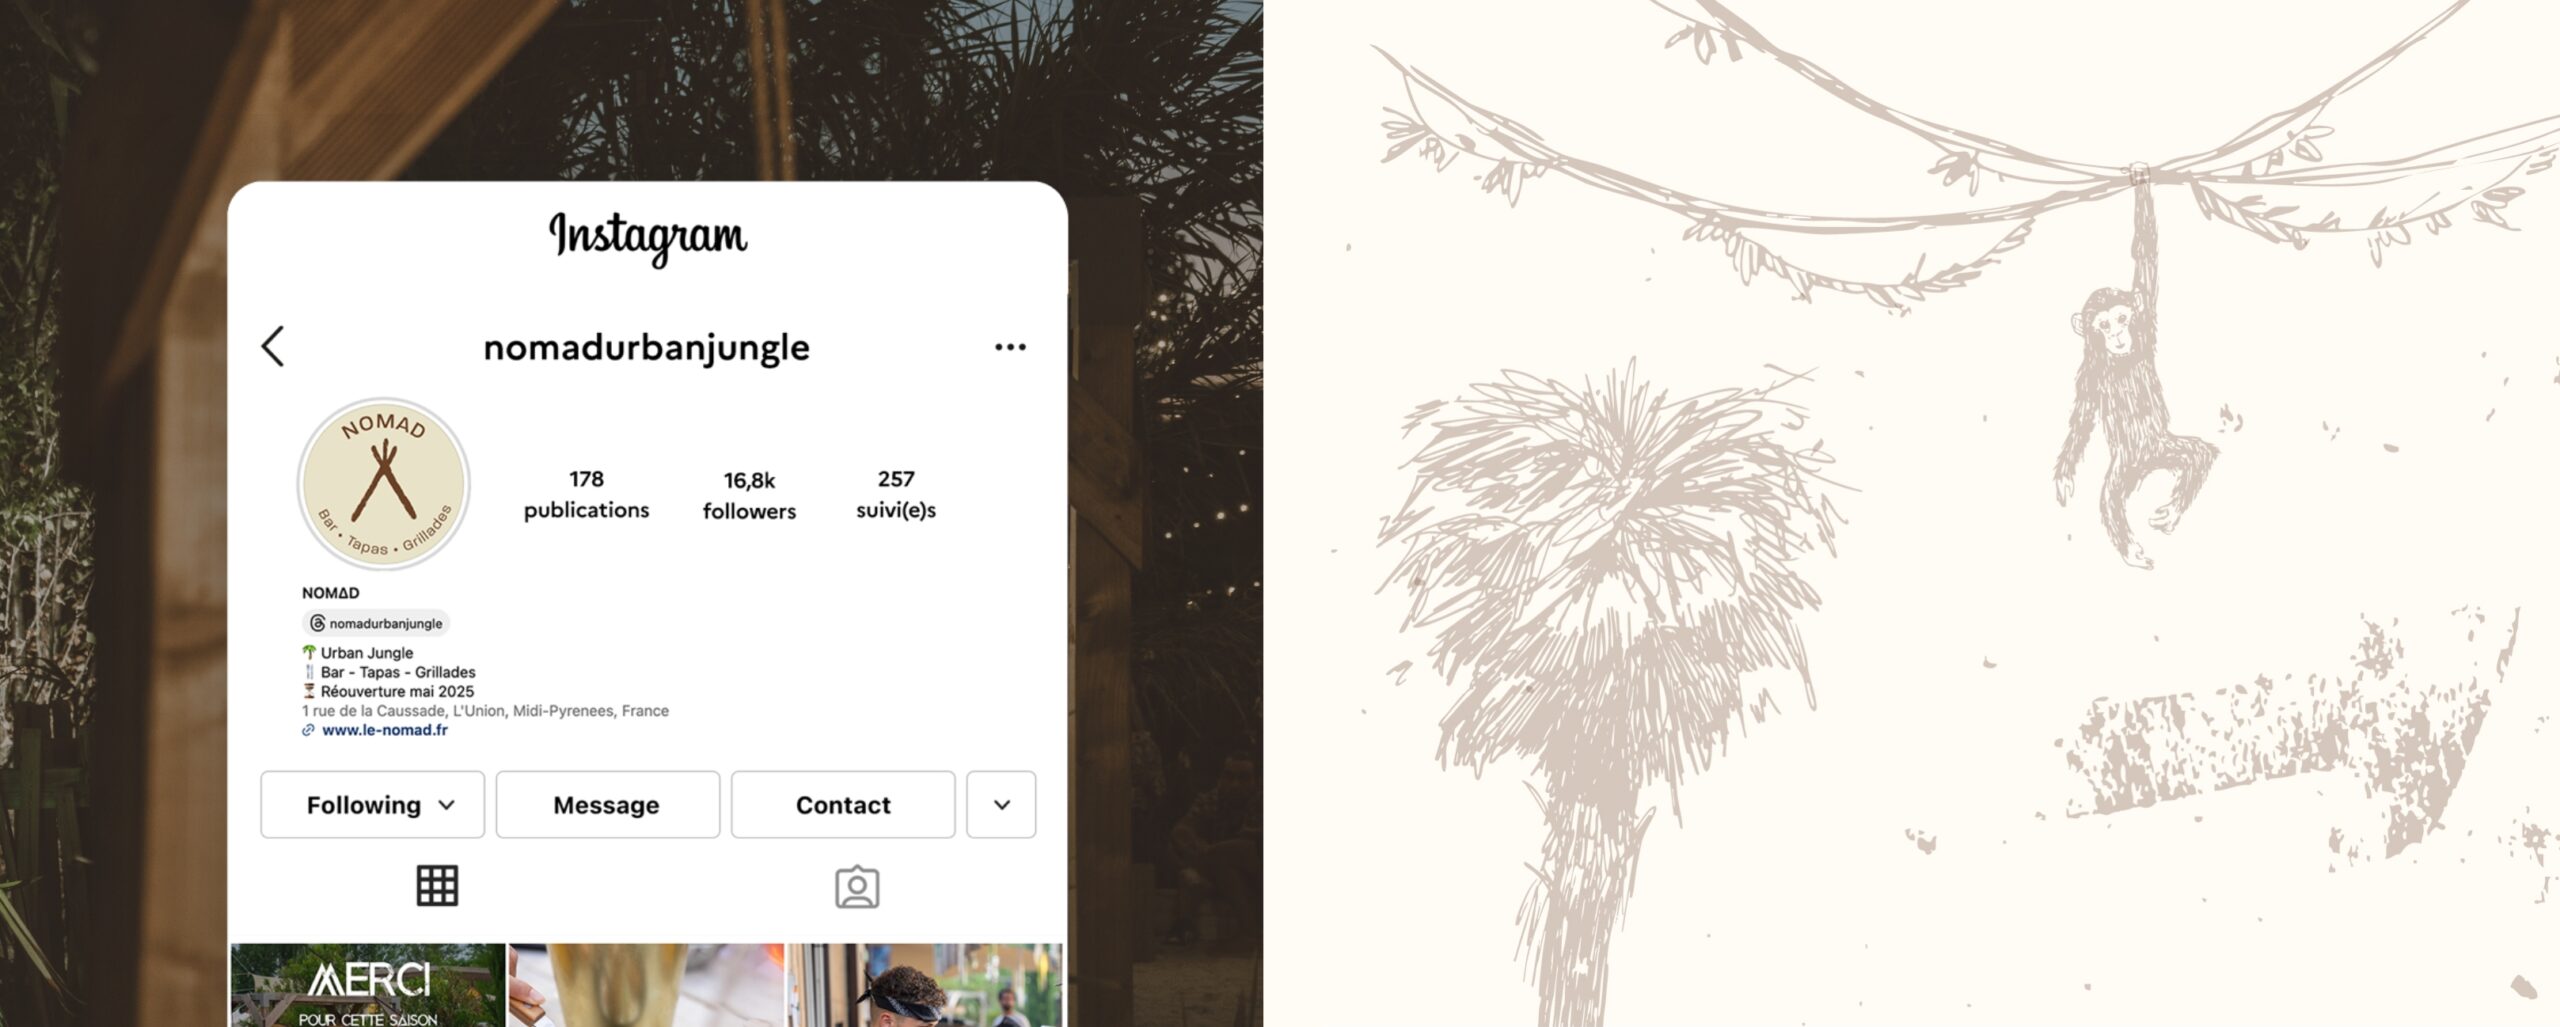Switch to the tagged photos tab

click(857, 887)
